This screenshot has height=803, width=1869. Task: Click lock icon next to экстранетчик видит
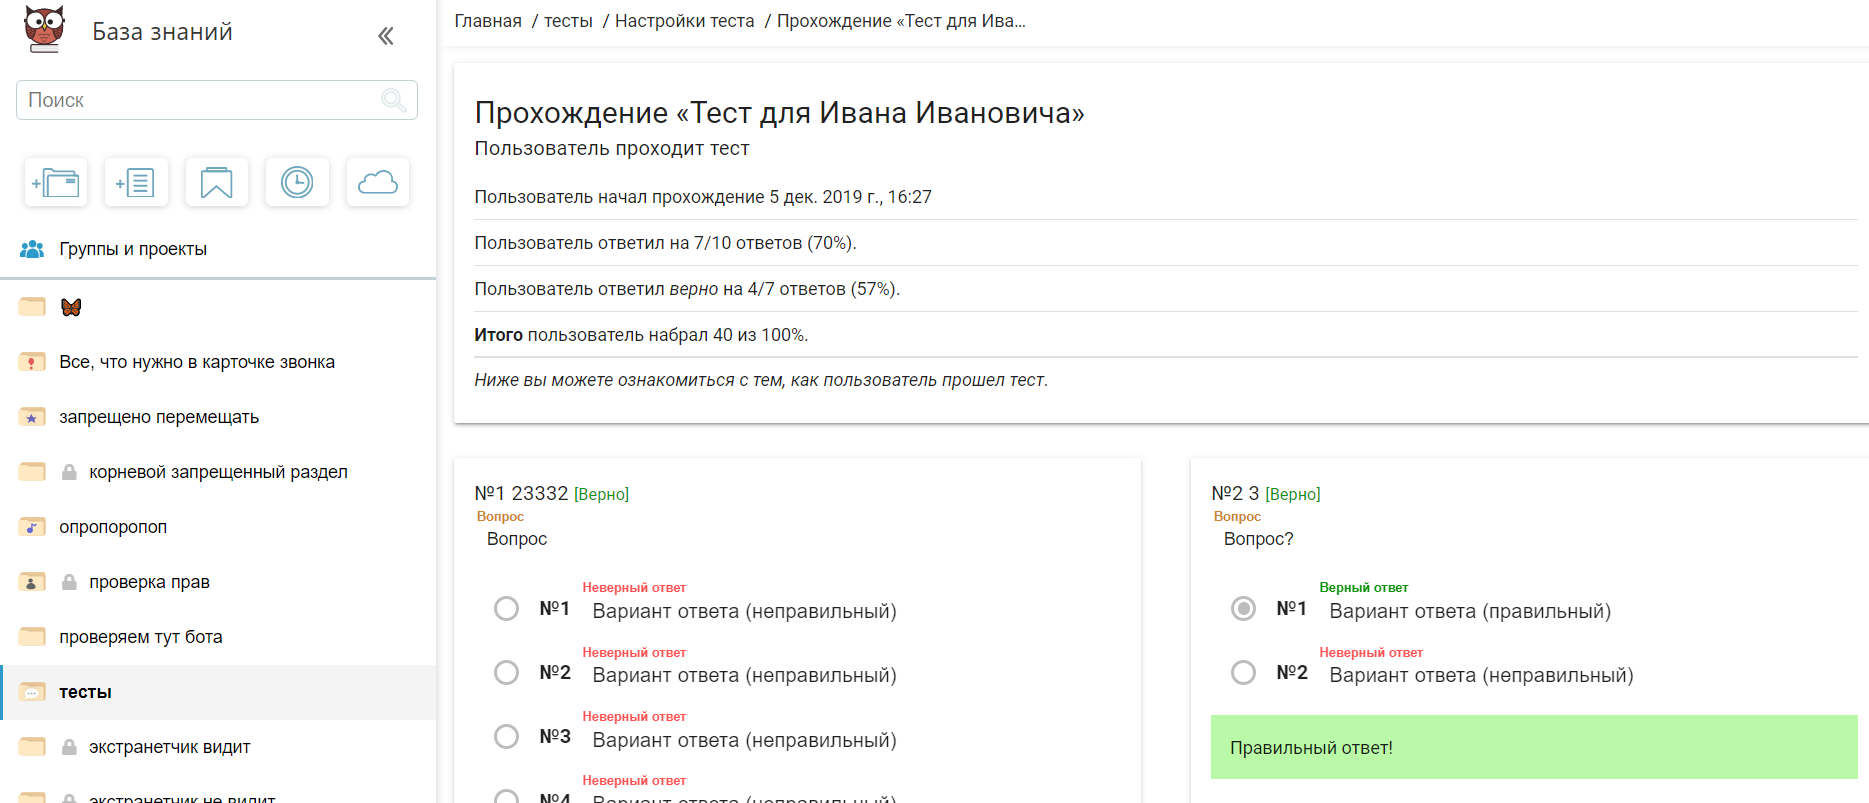(x=69, y=747)
